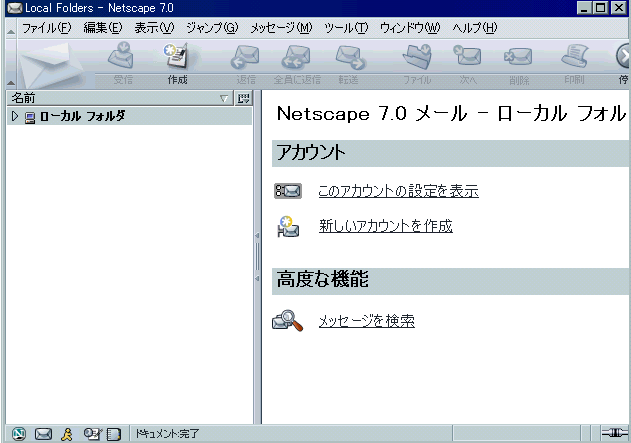This screenshot has width=631, height=443.
Task: Open the ヘルプ(H) menu
Action: click(x=474, y=28)
